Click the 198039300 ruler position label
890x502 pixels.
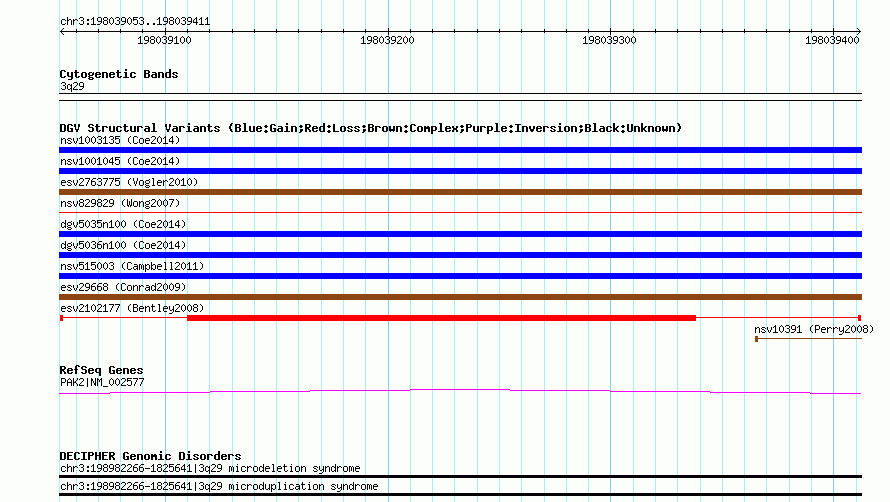click(x=609, y=40)
